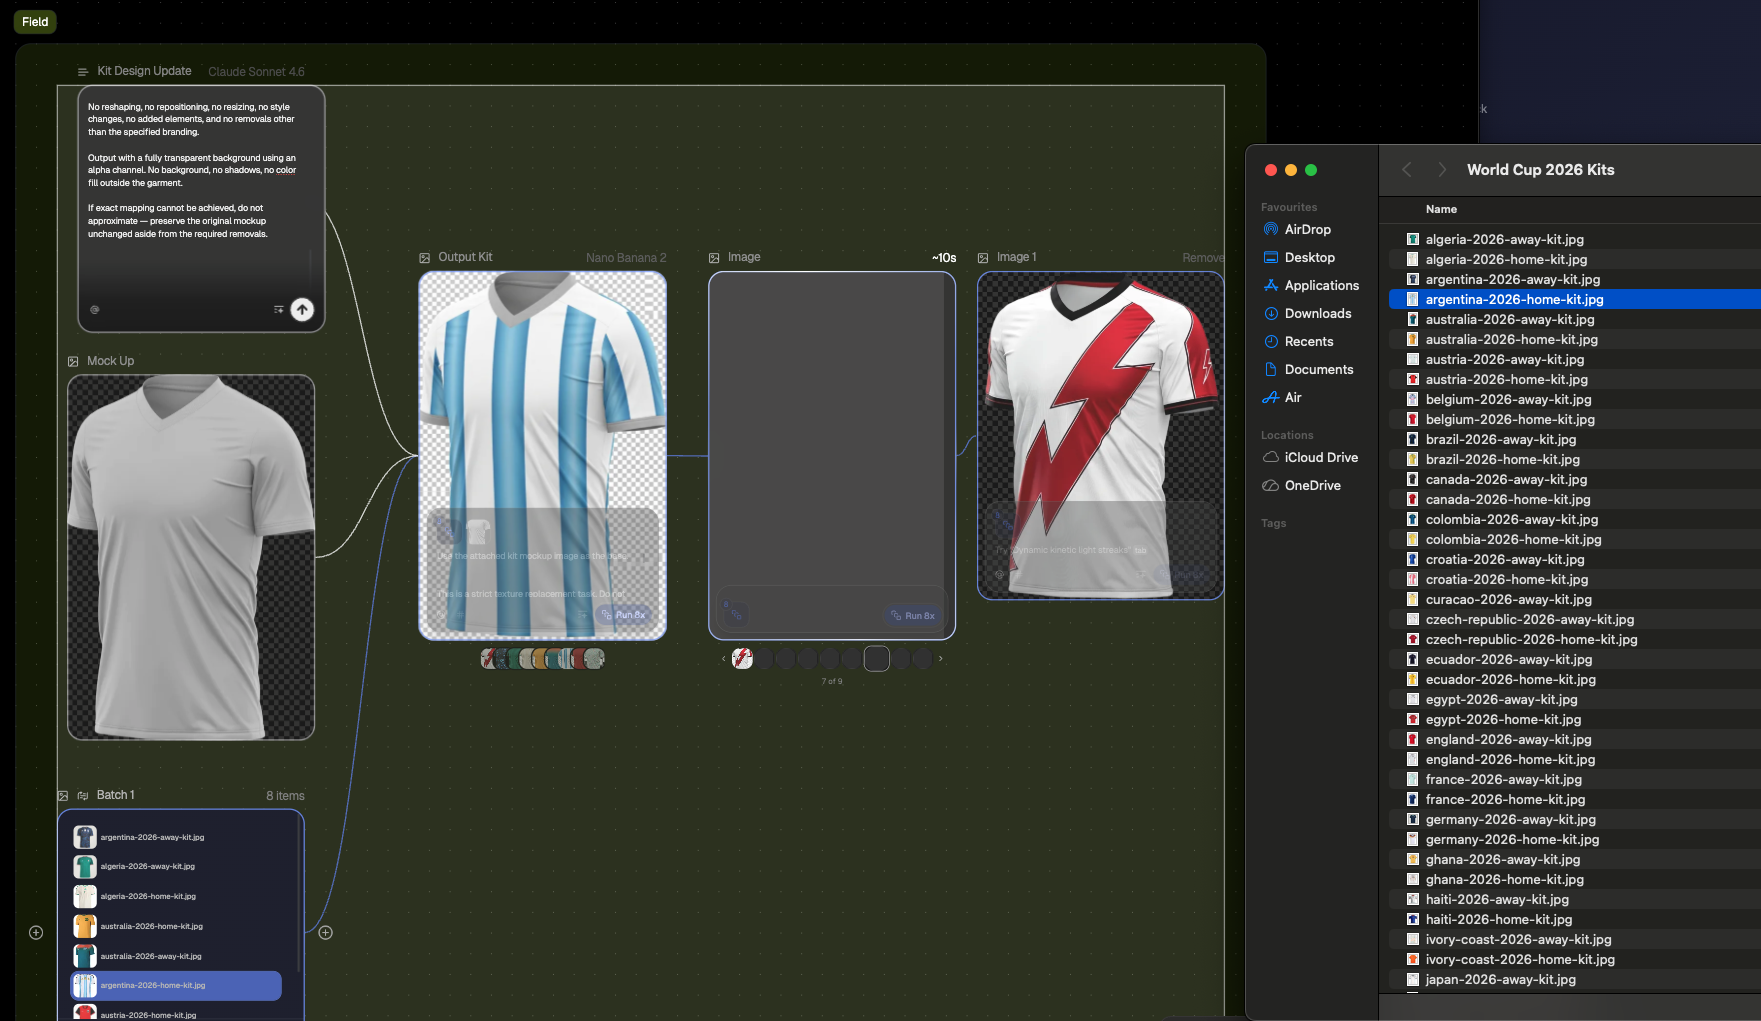Click the Field tag in the top left corner

pyautogui.click(x=35, y=22)
